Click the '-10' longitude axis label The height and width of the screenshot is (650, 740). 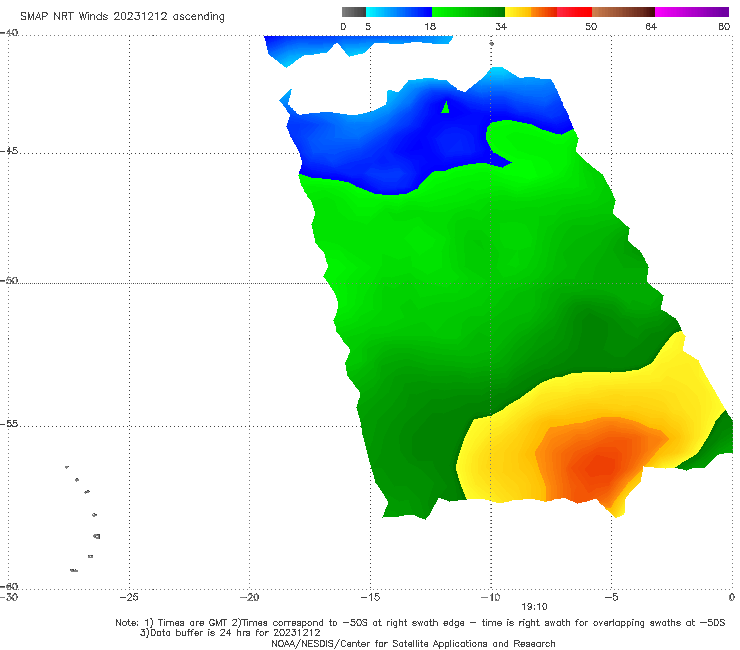[x=490, y=597]
